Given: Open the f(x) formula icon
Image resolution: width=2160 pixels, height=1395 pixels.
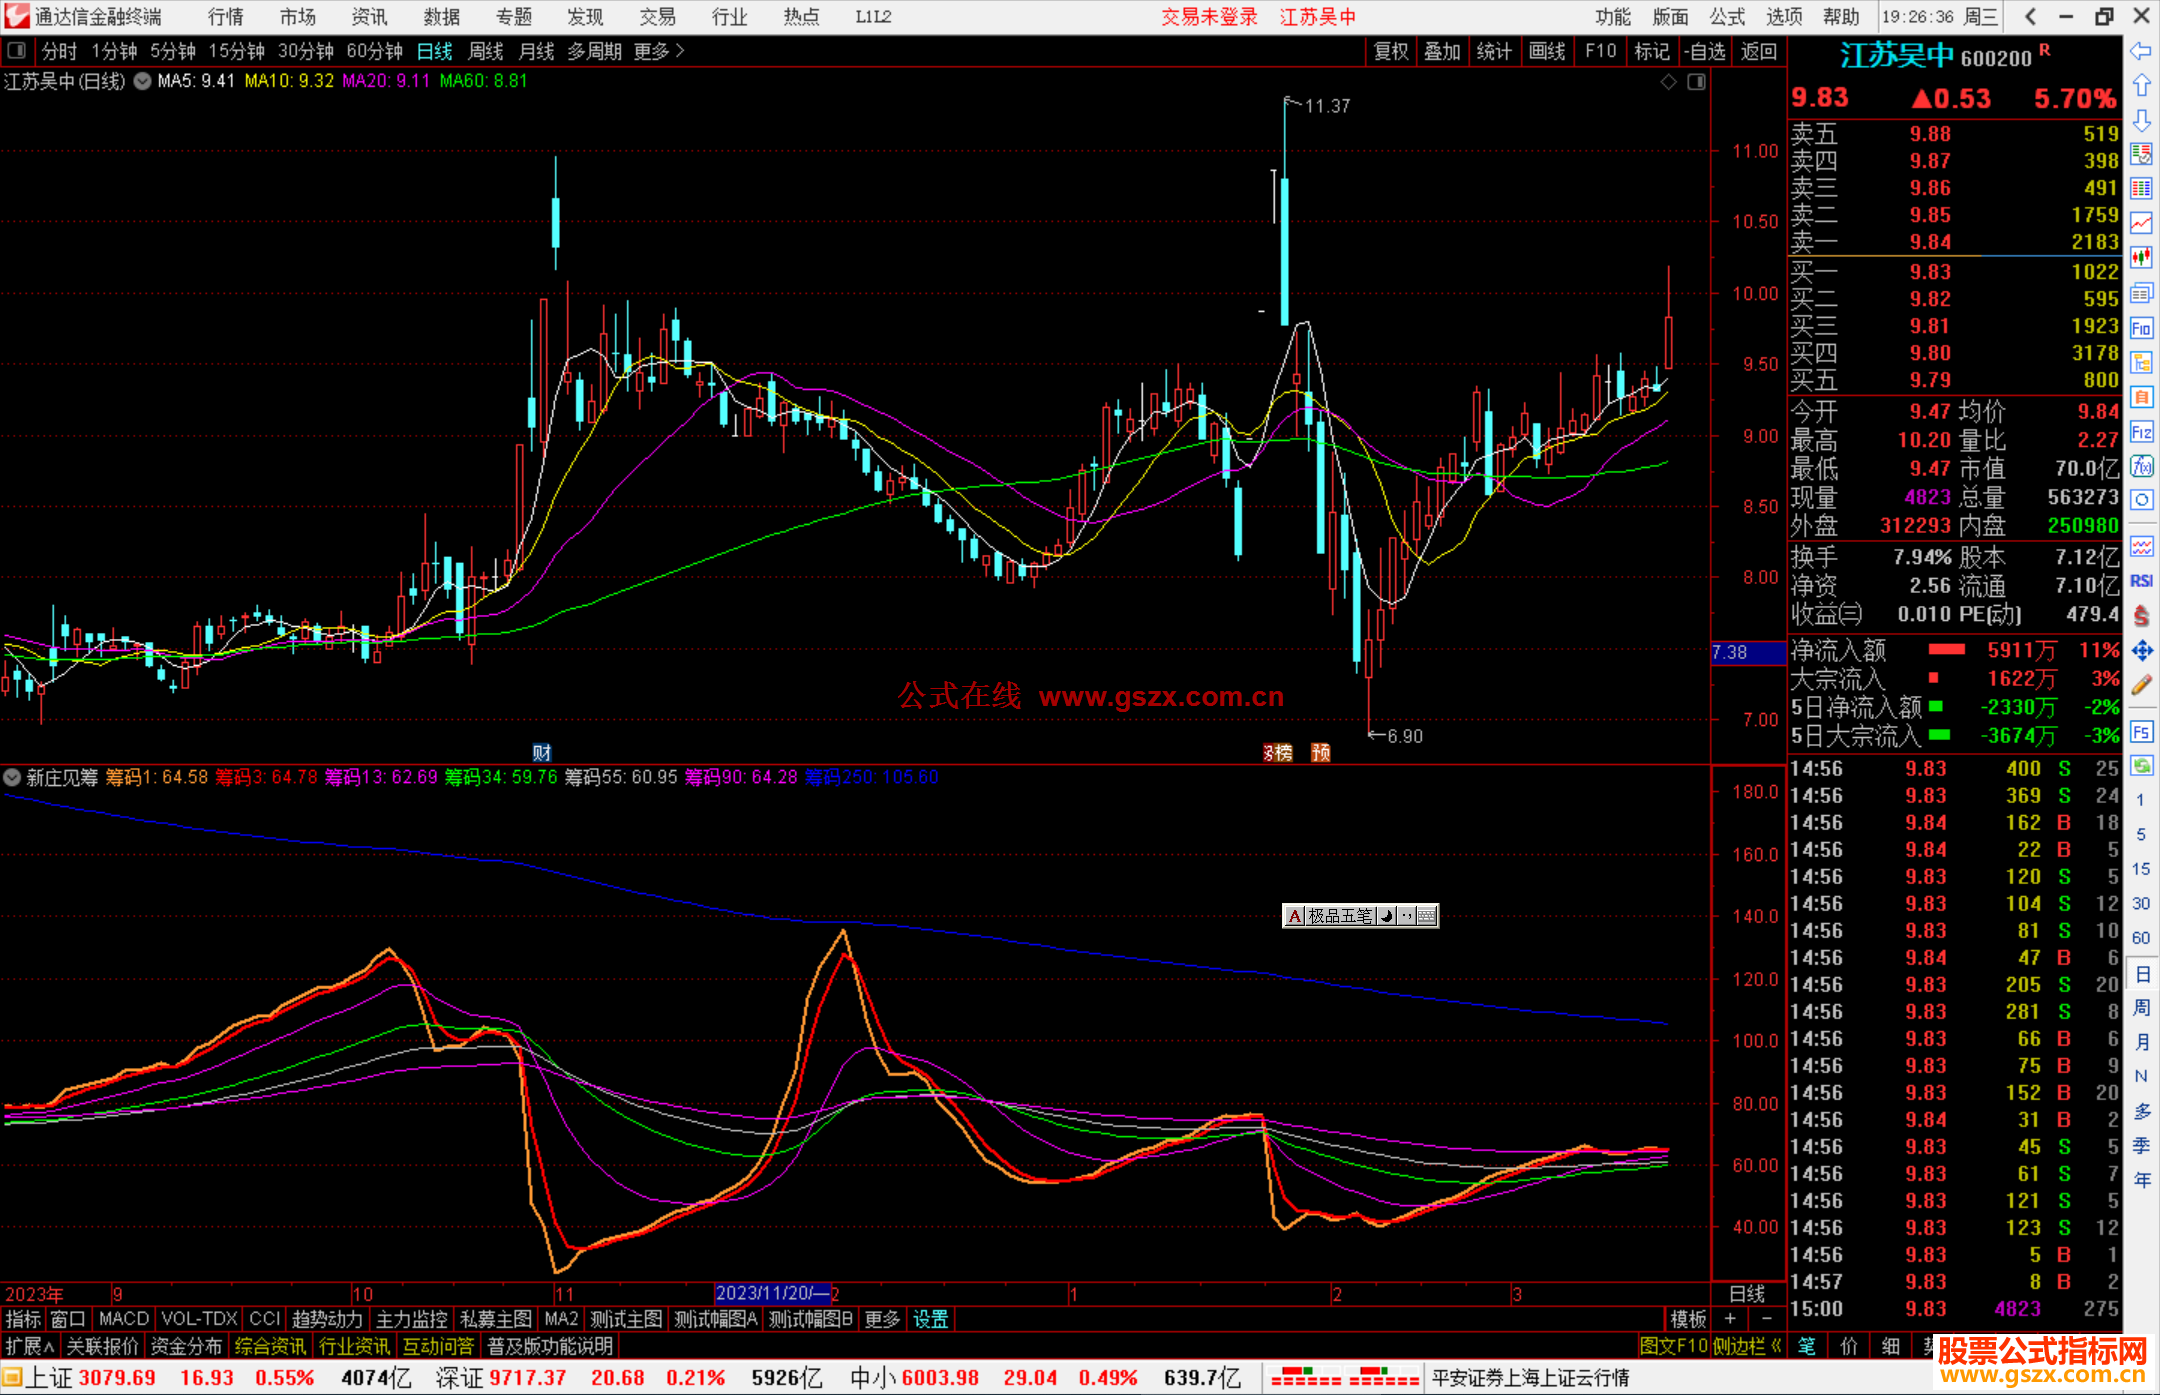Looking at the screenshot, I should 2141,466.
